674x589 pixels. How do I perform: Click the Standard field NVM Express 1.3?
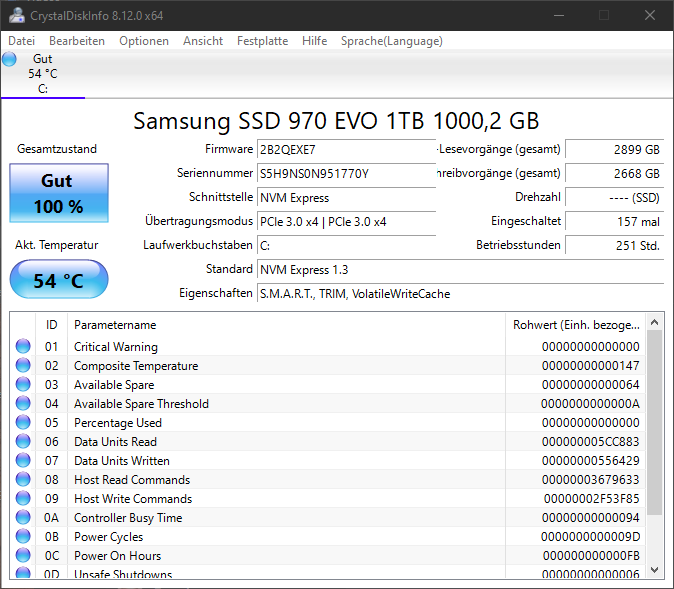pyautogui.click(x=461, y=270)
